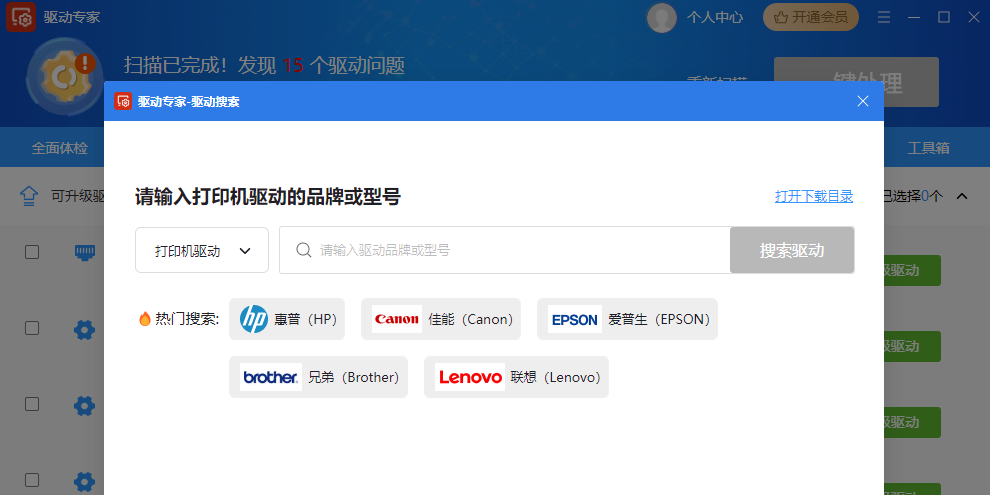Screen dimensions: 990x495
Task: Select the Canon hot search chip
Action: [441, 319]
